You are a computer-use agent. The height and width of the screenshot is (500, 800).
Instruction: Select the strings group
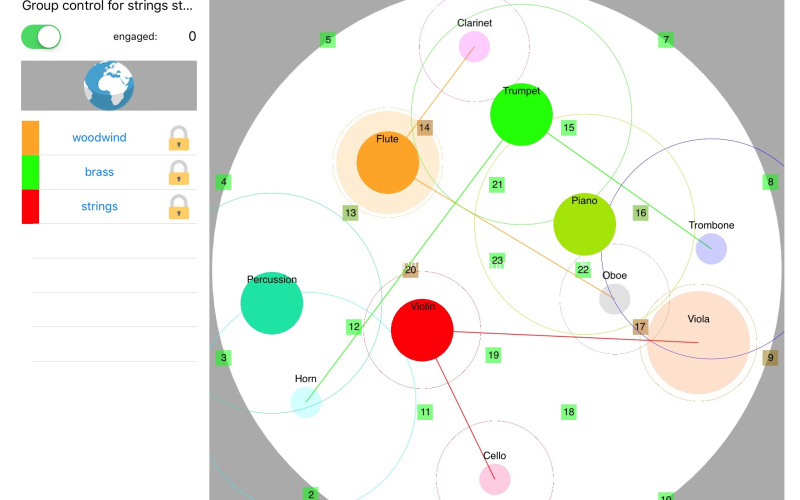99,206
